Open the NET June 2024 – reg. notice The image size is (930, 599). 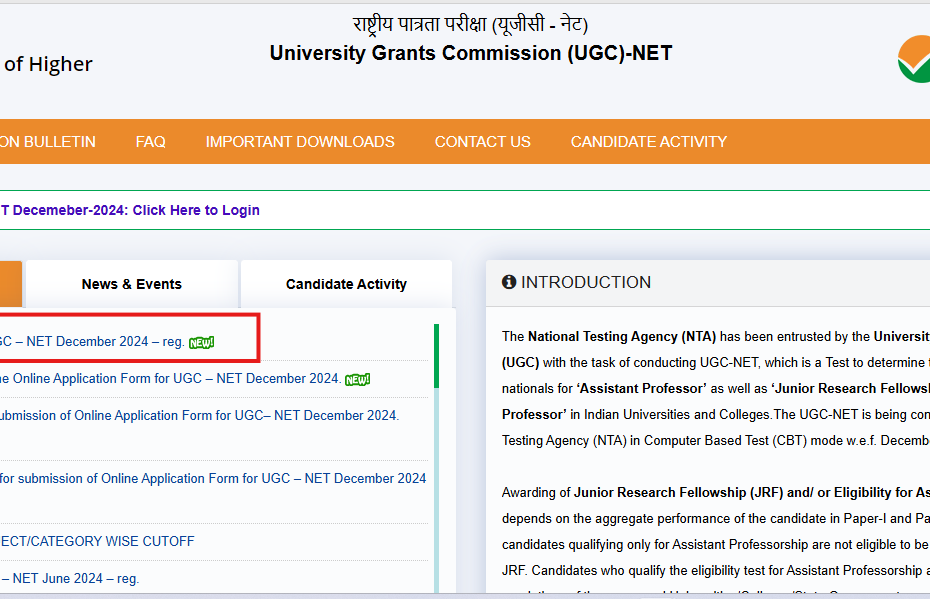click(70, 578)
